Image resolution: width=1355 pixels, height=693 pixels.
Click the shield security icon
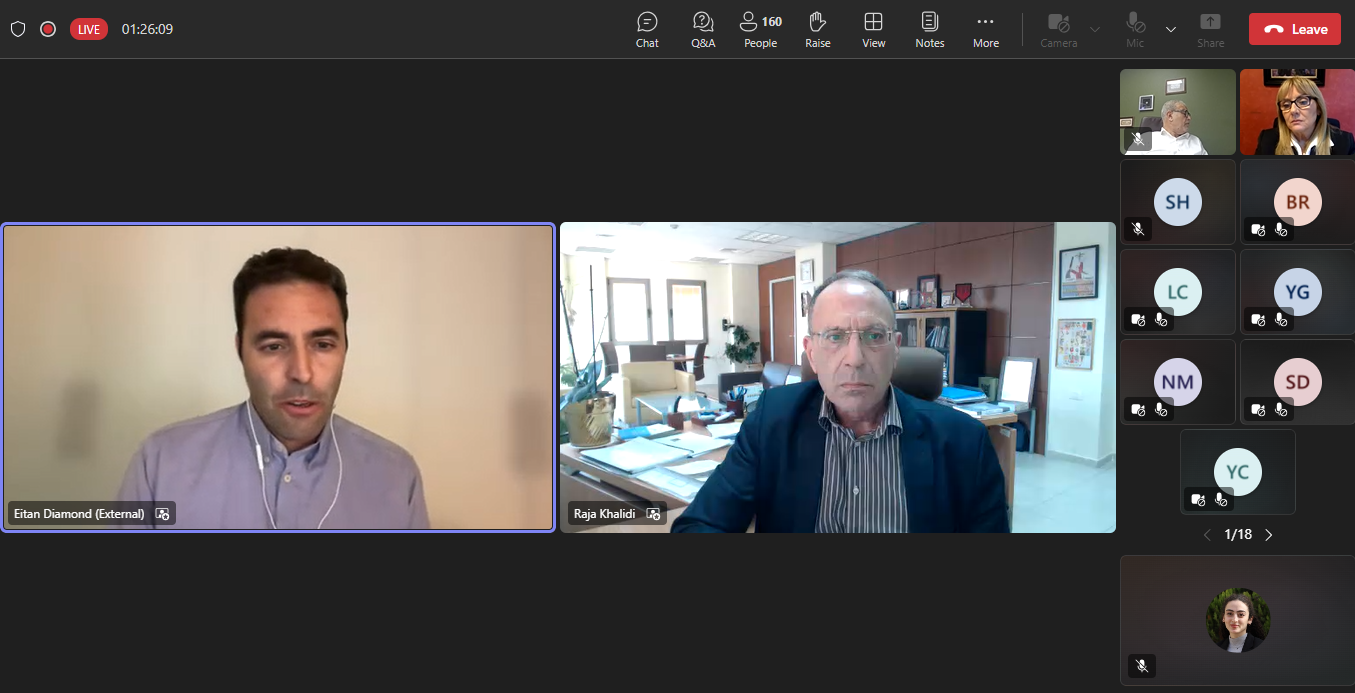18,29
